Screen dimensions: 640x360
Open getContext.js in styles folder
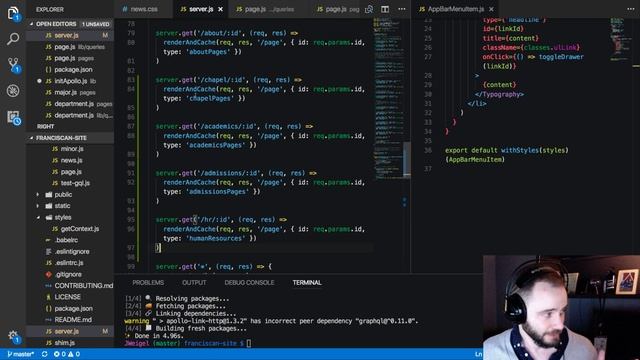click(70, 229)
